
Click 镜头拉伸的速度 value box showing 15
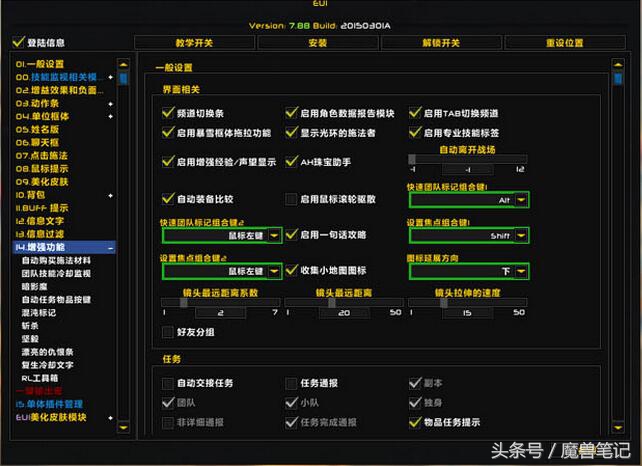point(468,313)
